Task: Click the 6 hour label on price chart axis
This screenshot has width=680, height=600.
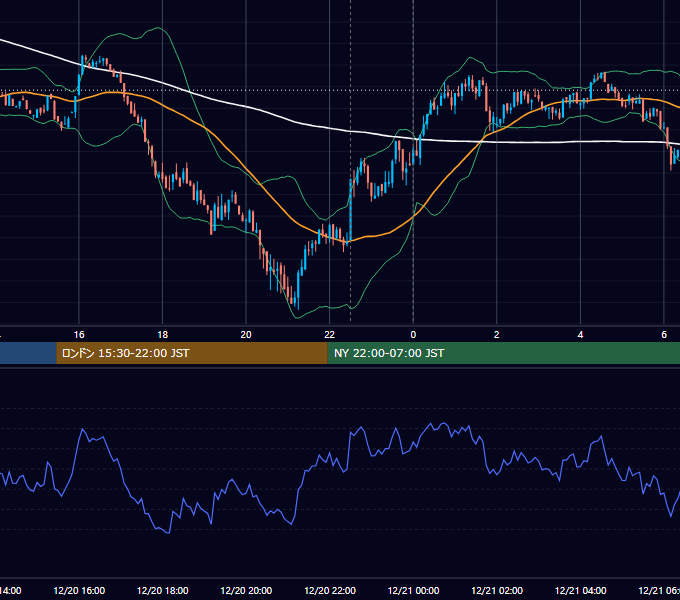Action: click(664, 335)
